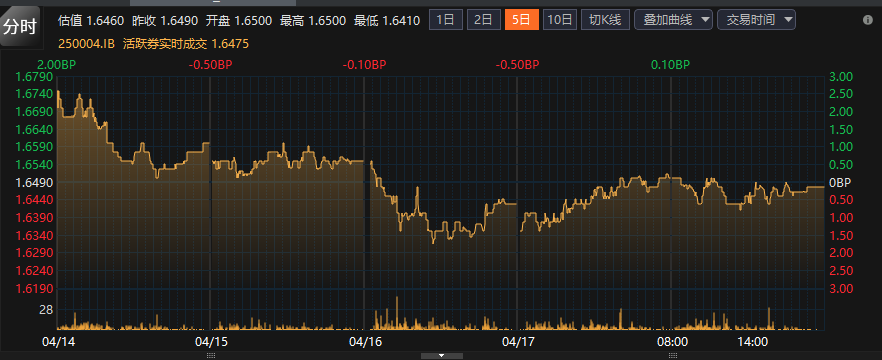The image size is (882, 360).
Task: Click the green 2.00BP change label
Action: (57, 65)
